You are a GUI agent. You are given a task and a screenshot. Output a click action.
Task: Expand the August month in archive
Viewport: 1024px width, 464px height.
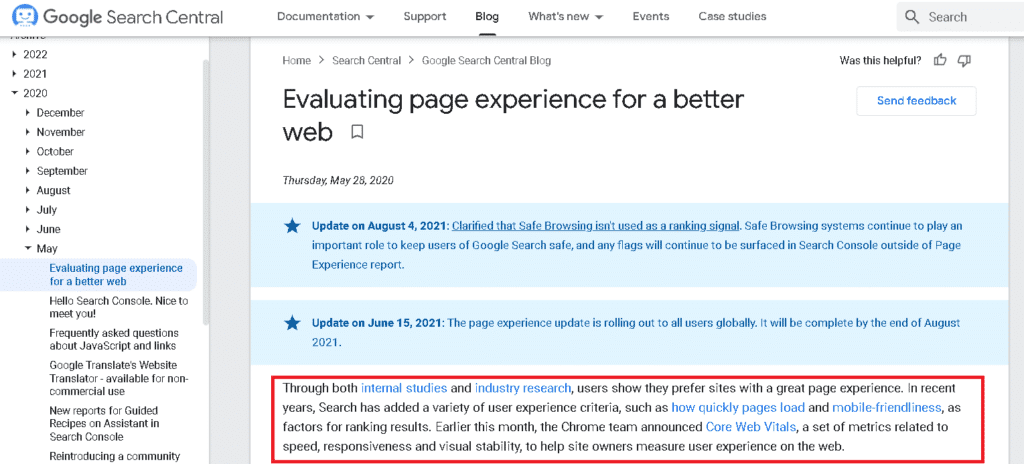pos(28,191)
